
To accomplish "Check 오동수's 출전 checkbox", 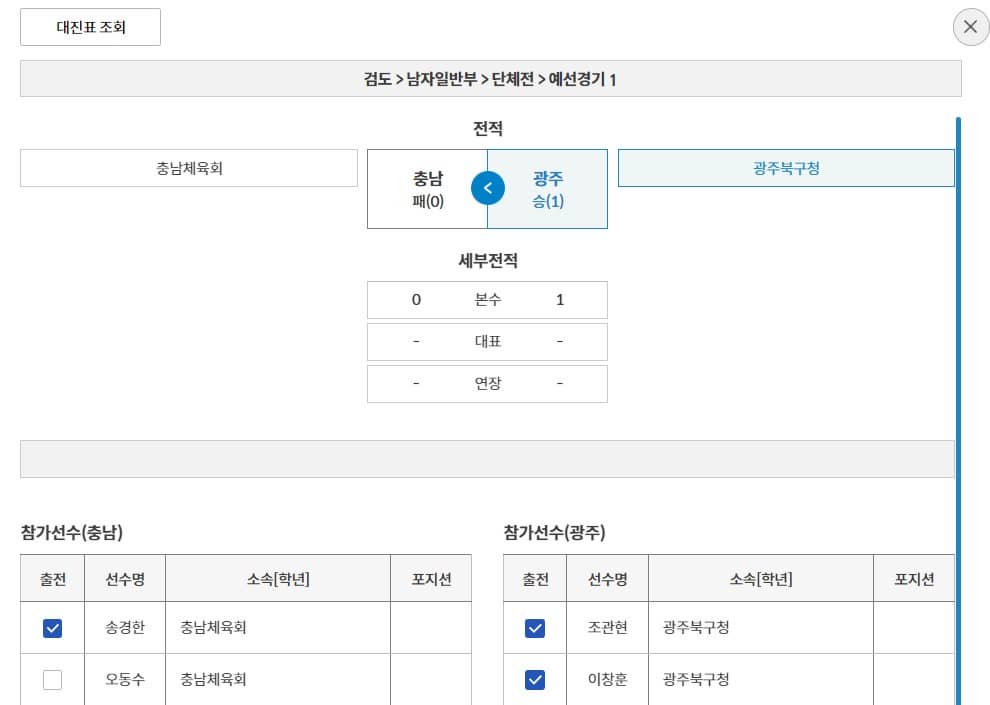I will 52,680.
